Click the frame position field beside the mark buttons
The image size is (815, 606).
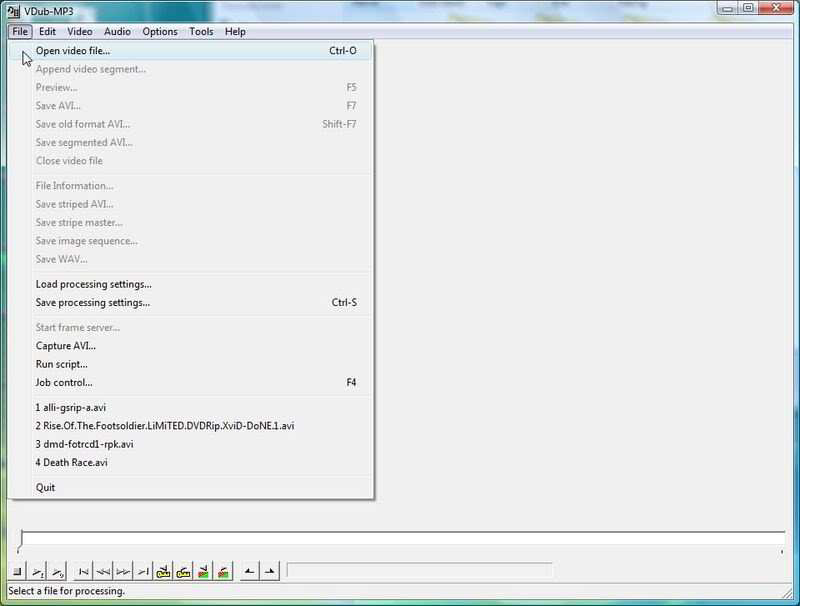(419, 571)
